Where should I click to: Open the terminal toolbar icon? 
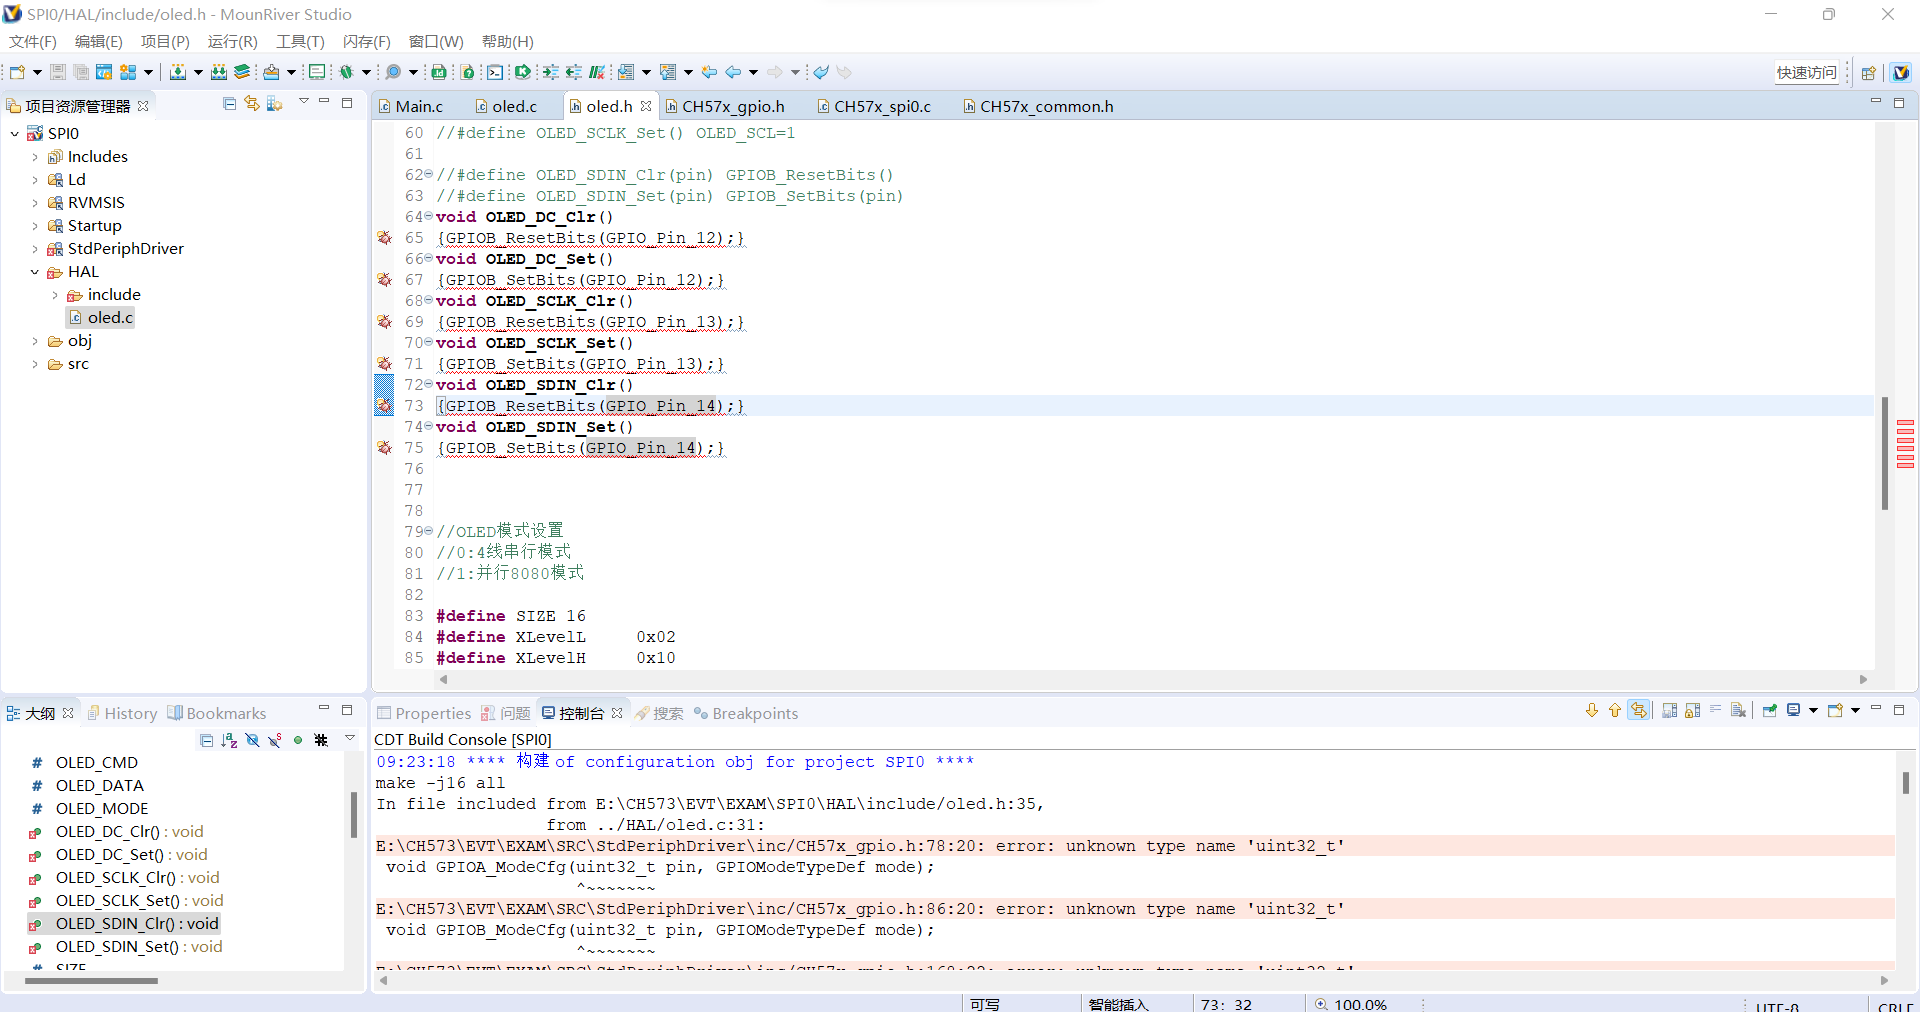(x=495, y=72)
